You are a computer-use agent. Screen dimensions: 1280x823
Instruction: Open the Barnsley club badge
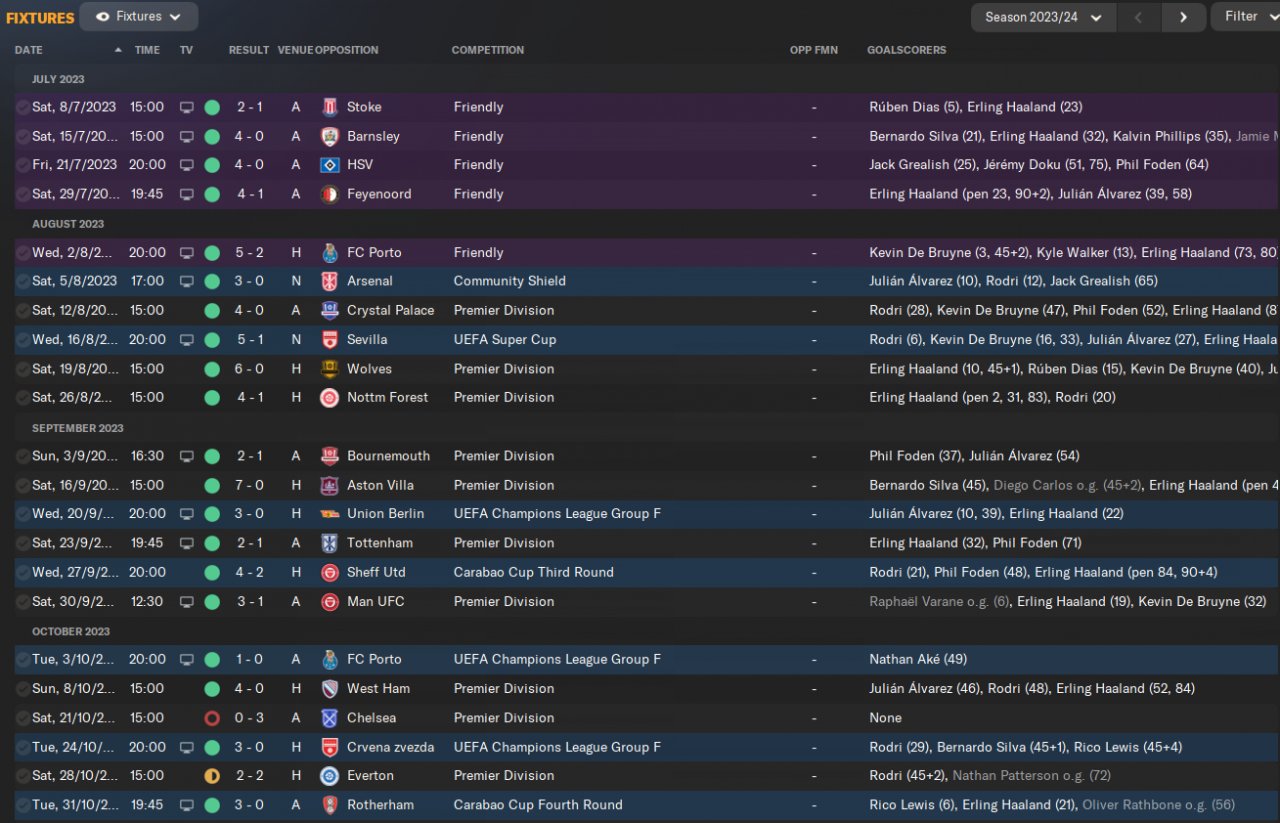(x=330, y=136)
